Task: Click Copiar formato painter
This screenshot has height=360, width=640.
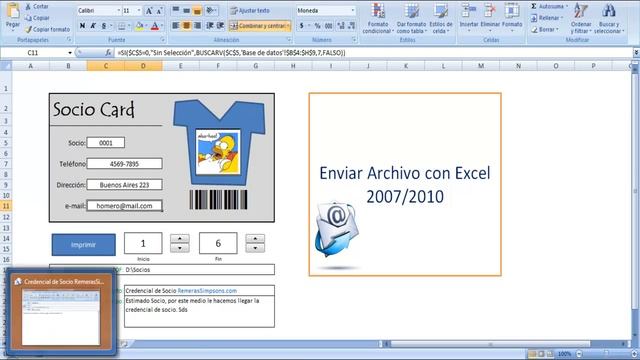Action: coord(47,29)
